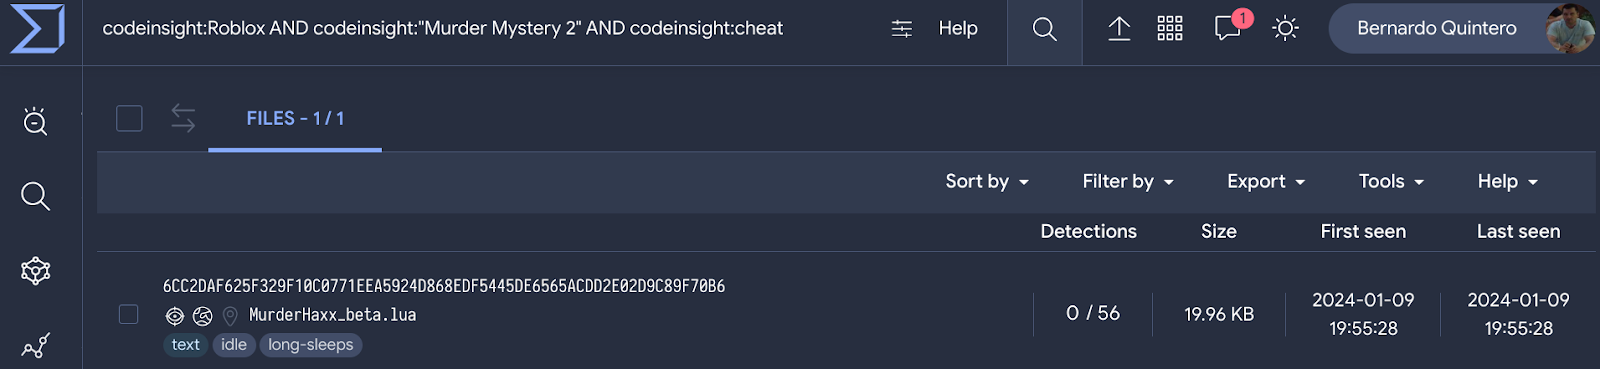Open the threat hunting bug icon in sidebar
This screenshot has width=1600, height=369.
[36, 121]
